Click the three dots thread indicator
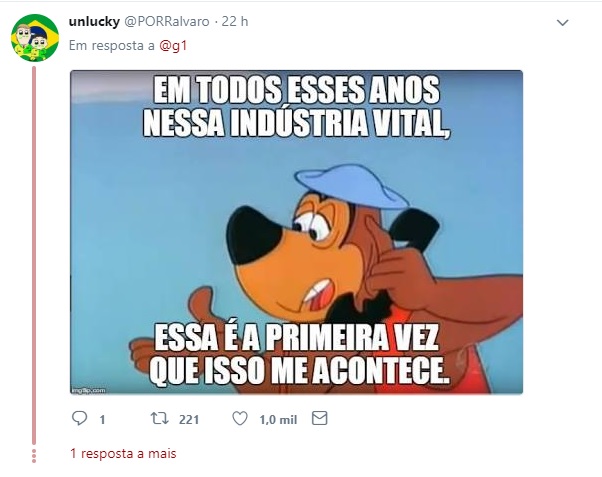 (34, 456)
